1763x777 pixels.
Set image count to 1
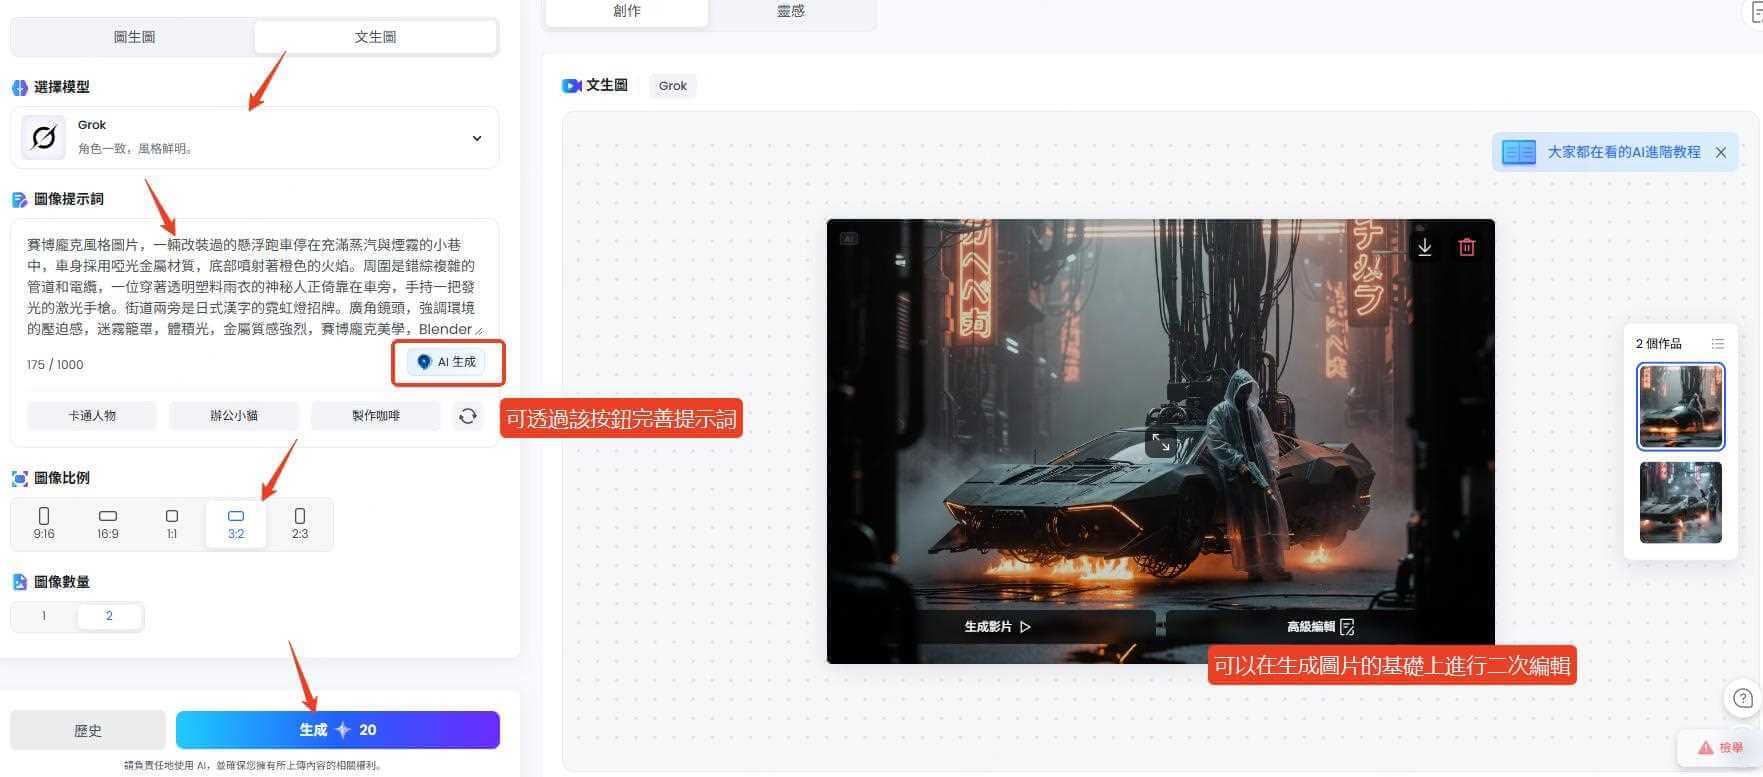(44, 616)
